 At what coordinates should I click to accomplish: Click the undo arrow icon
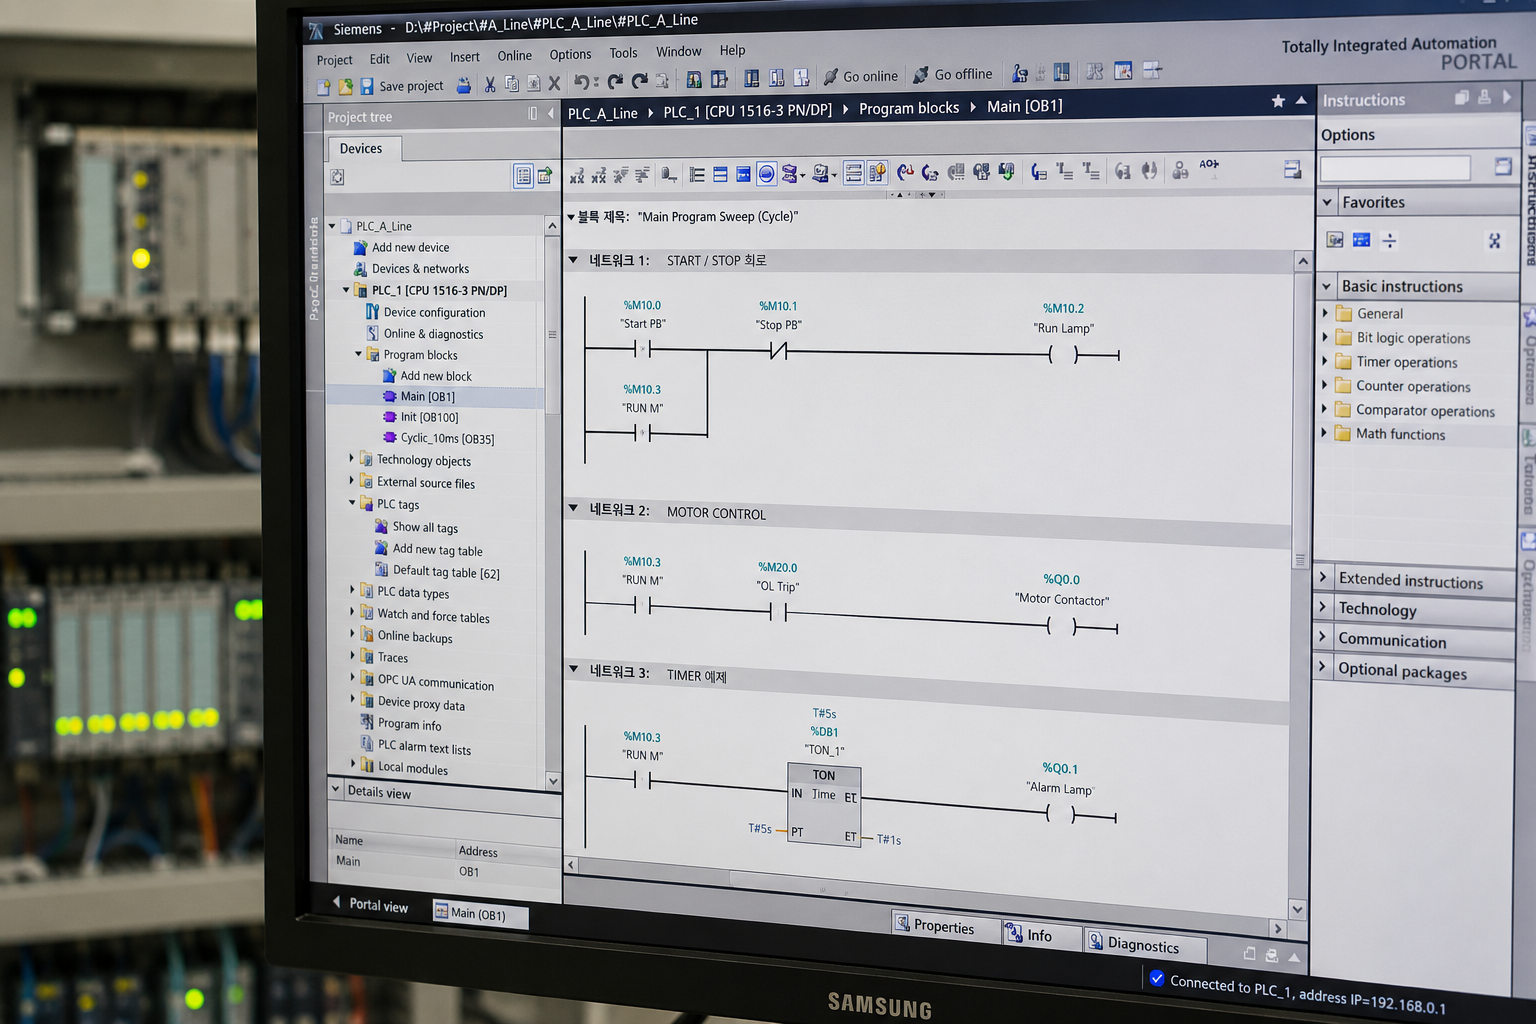tap(581, 82)
